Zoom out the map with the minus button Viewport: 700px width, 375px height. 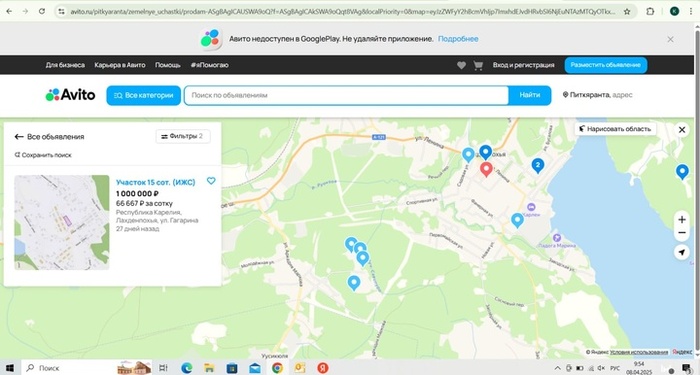682,233
